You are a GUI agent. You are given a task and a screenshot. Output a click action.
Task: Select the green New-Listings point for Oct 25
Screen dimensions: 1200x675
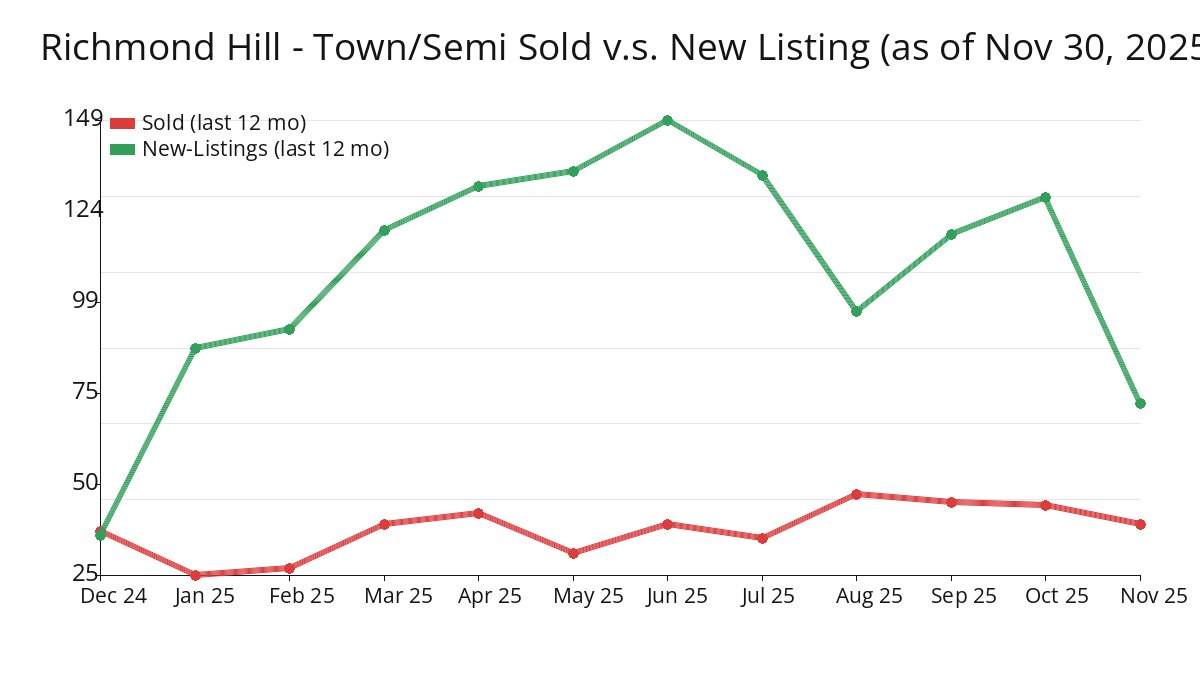click(1045, 197)
